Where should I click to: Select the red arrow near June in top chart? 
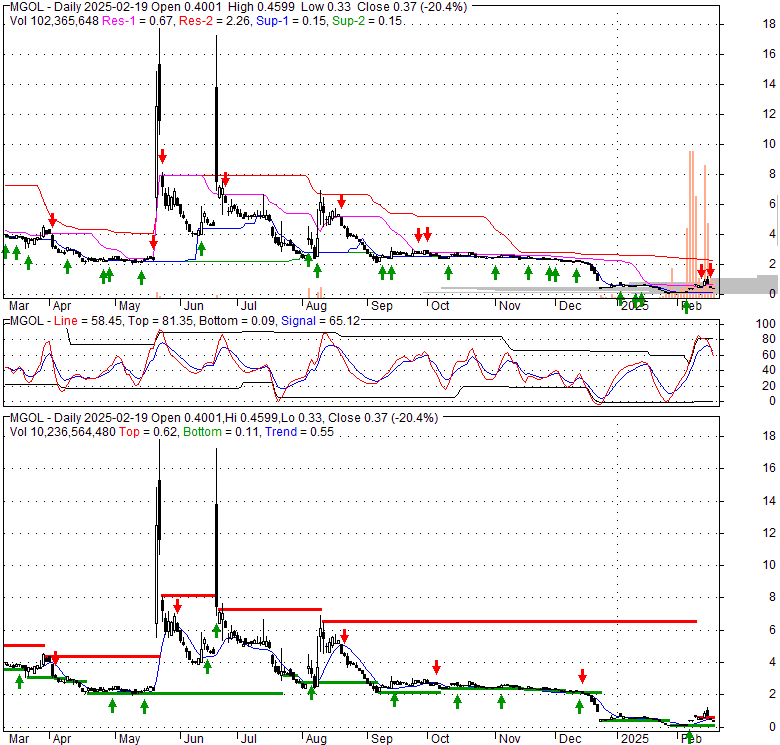225,179
